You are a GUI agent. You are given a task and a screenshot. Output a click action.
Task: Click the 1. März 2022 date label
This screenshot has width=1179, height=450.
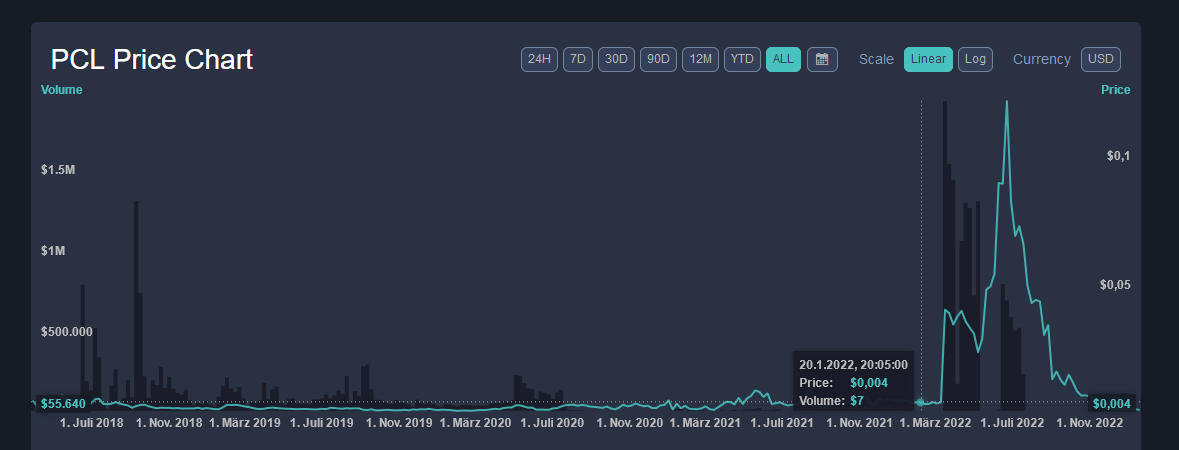click(935, 423)
